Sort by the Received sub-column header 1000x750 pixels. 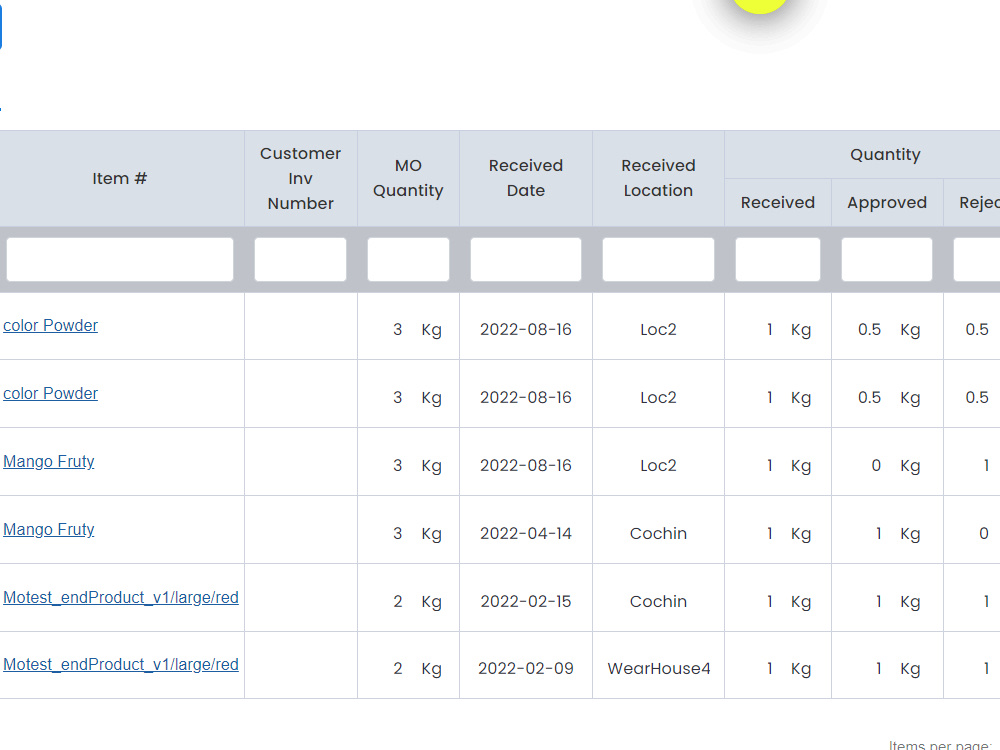[777, 203]
